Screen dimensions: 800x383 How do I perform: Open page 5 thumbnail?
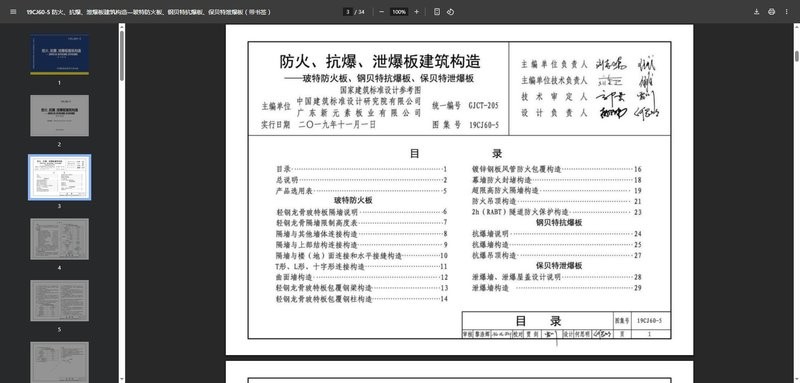[x=59, y=301]
